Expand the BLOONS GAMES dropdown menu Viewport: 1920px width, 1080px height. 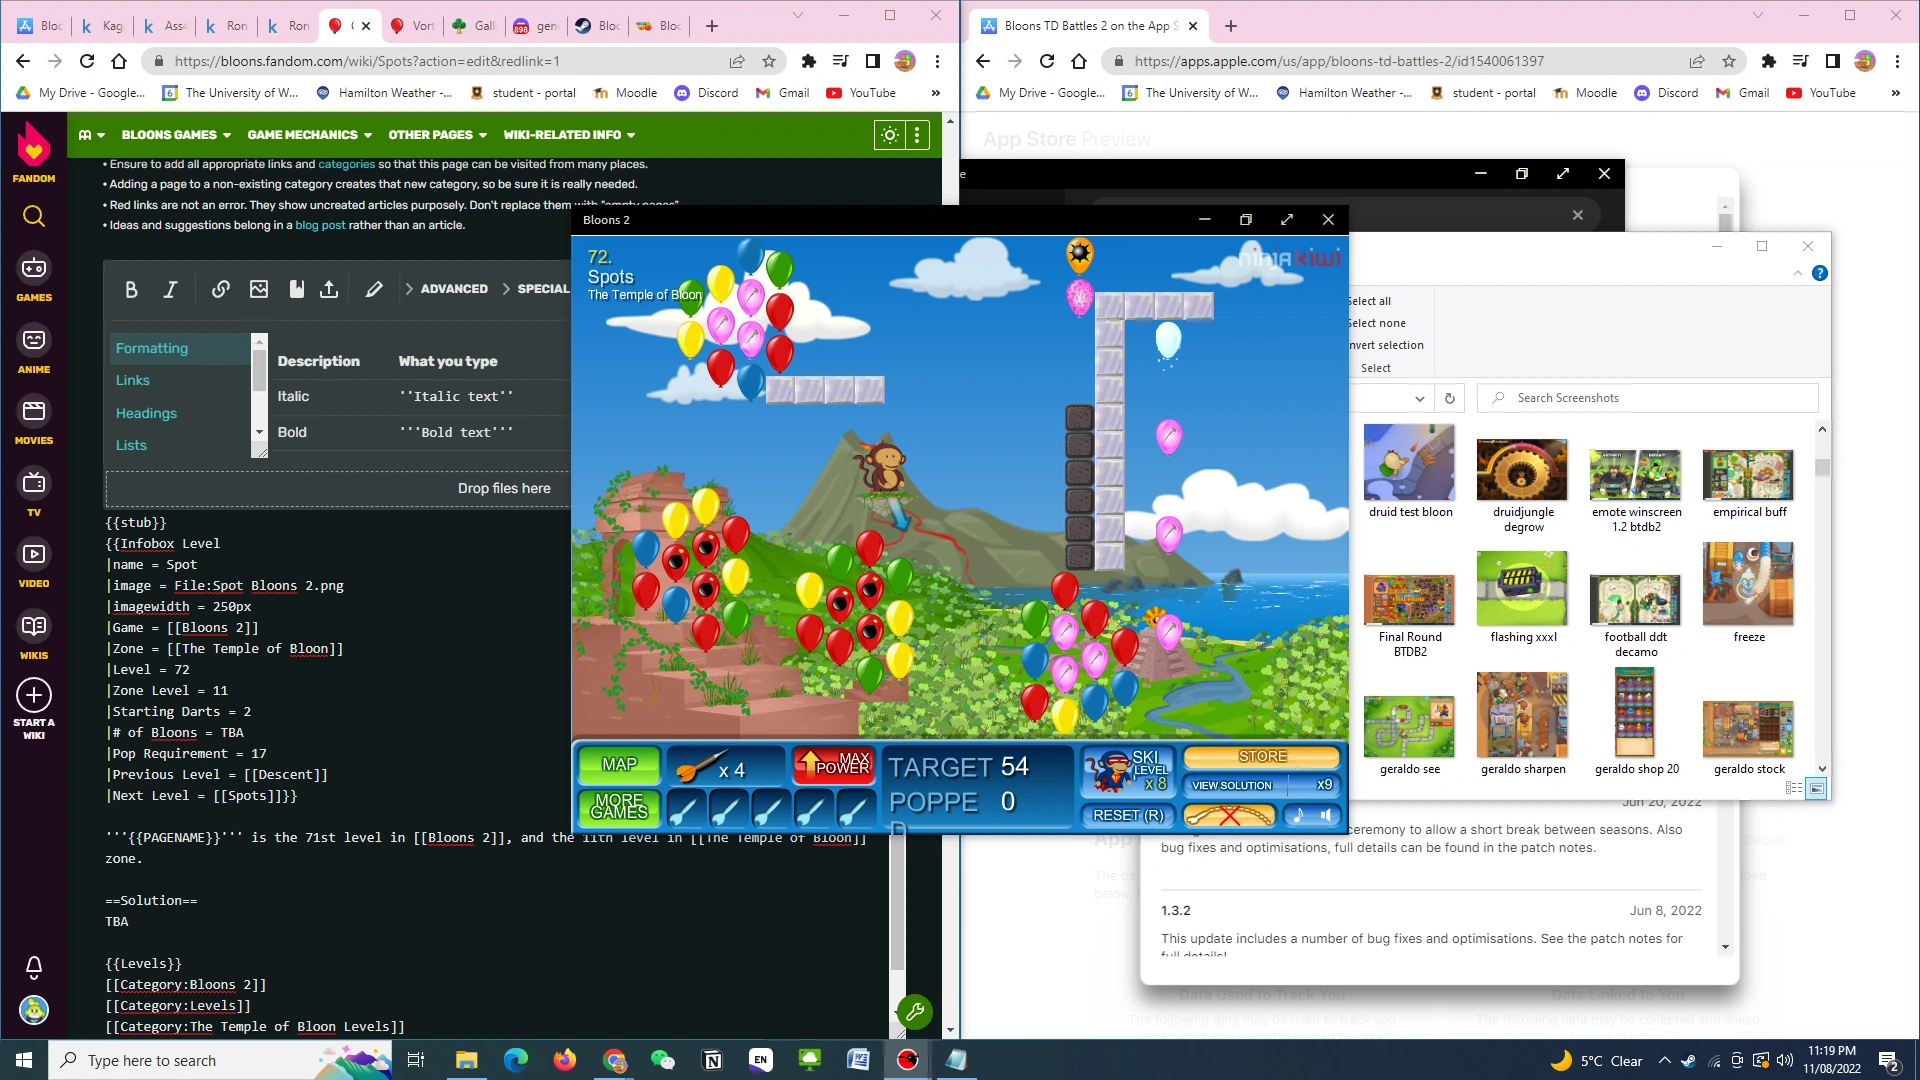176,135
